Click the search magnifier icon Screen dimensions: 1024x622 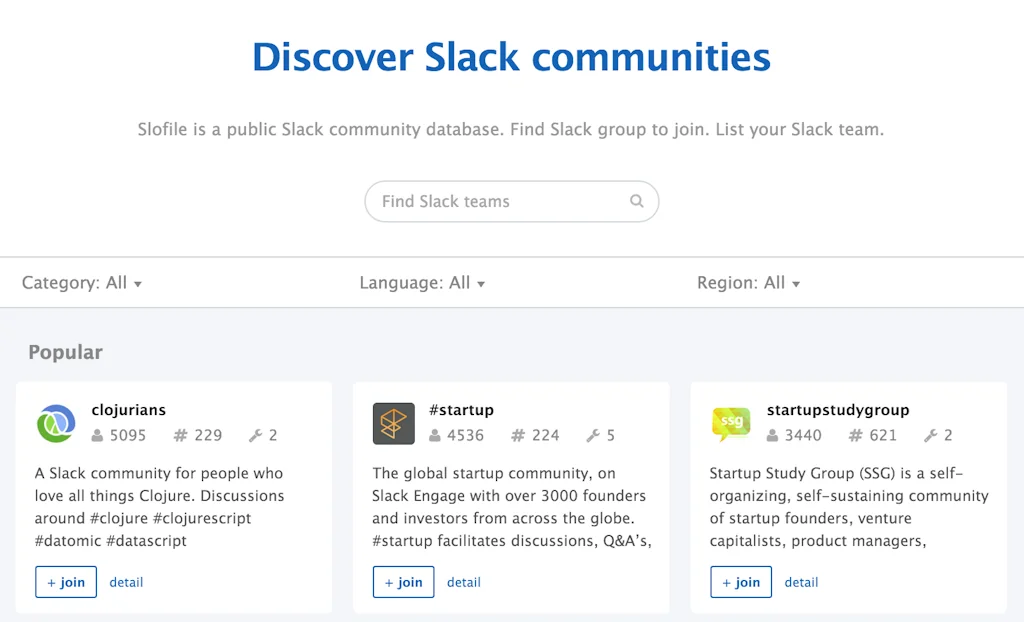tap(637, 201)
